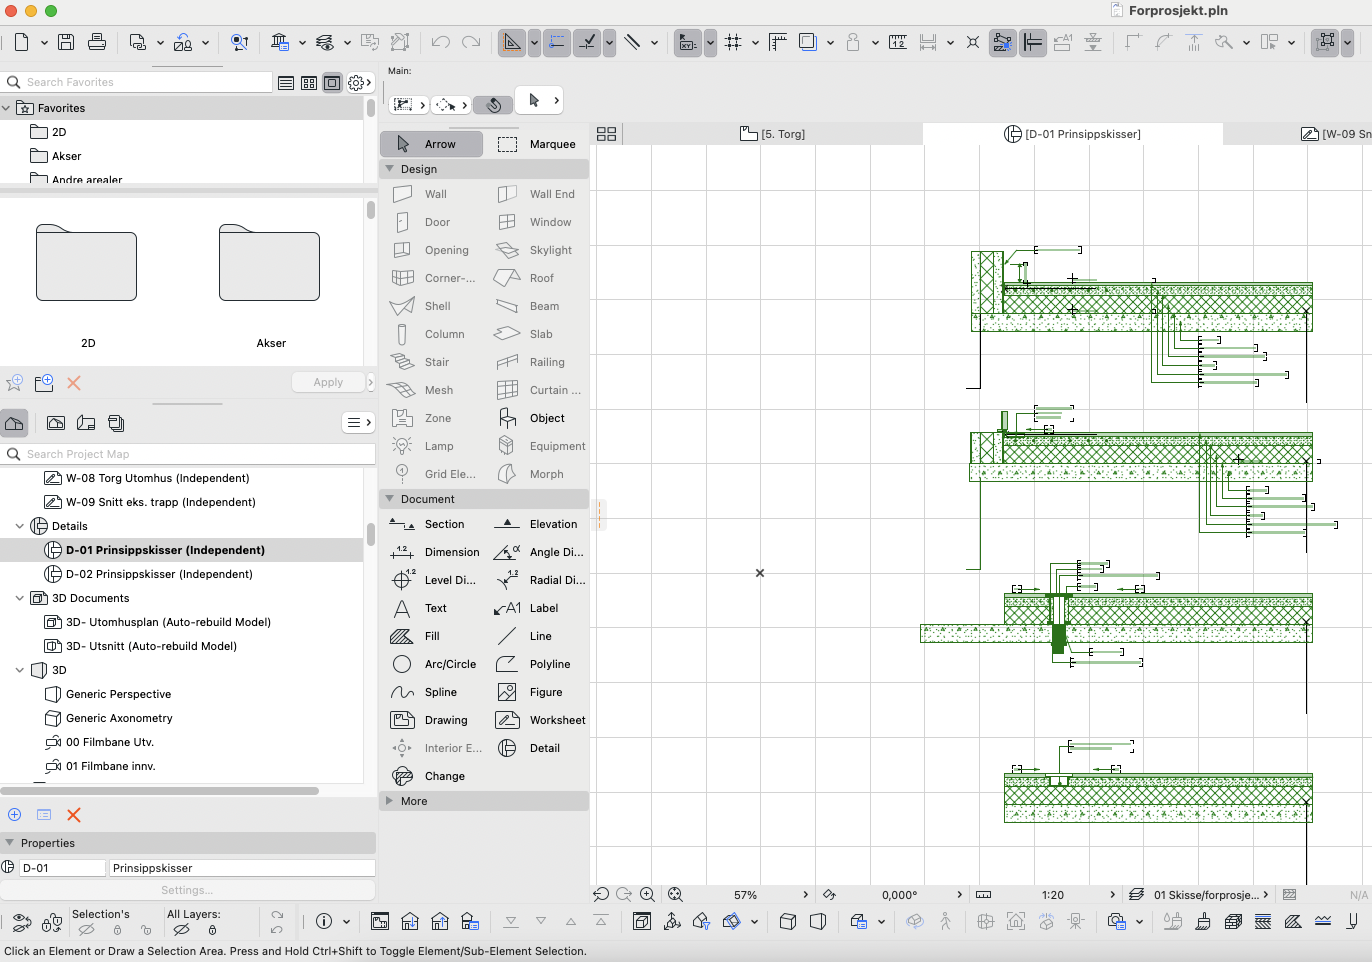Screen dimensions: 1372x962
Task: Select the Wall tool
Action: [x=434, y=194]
